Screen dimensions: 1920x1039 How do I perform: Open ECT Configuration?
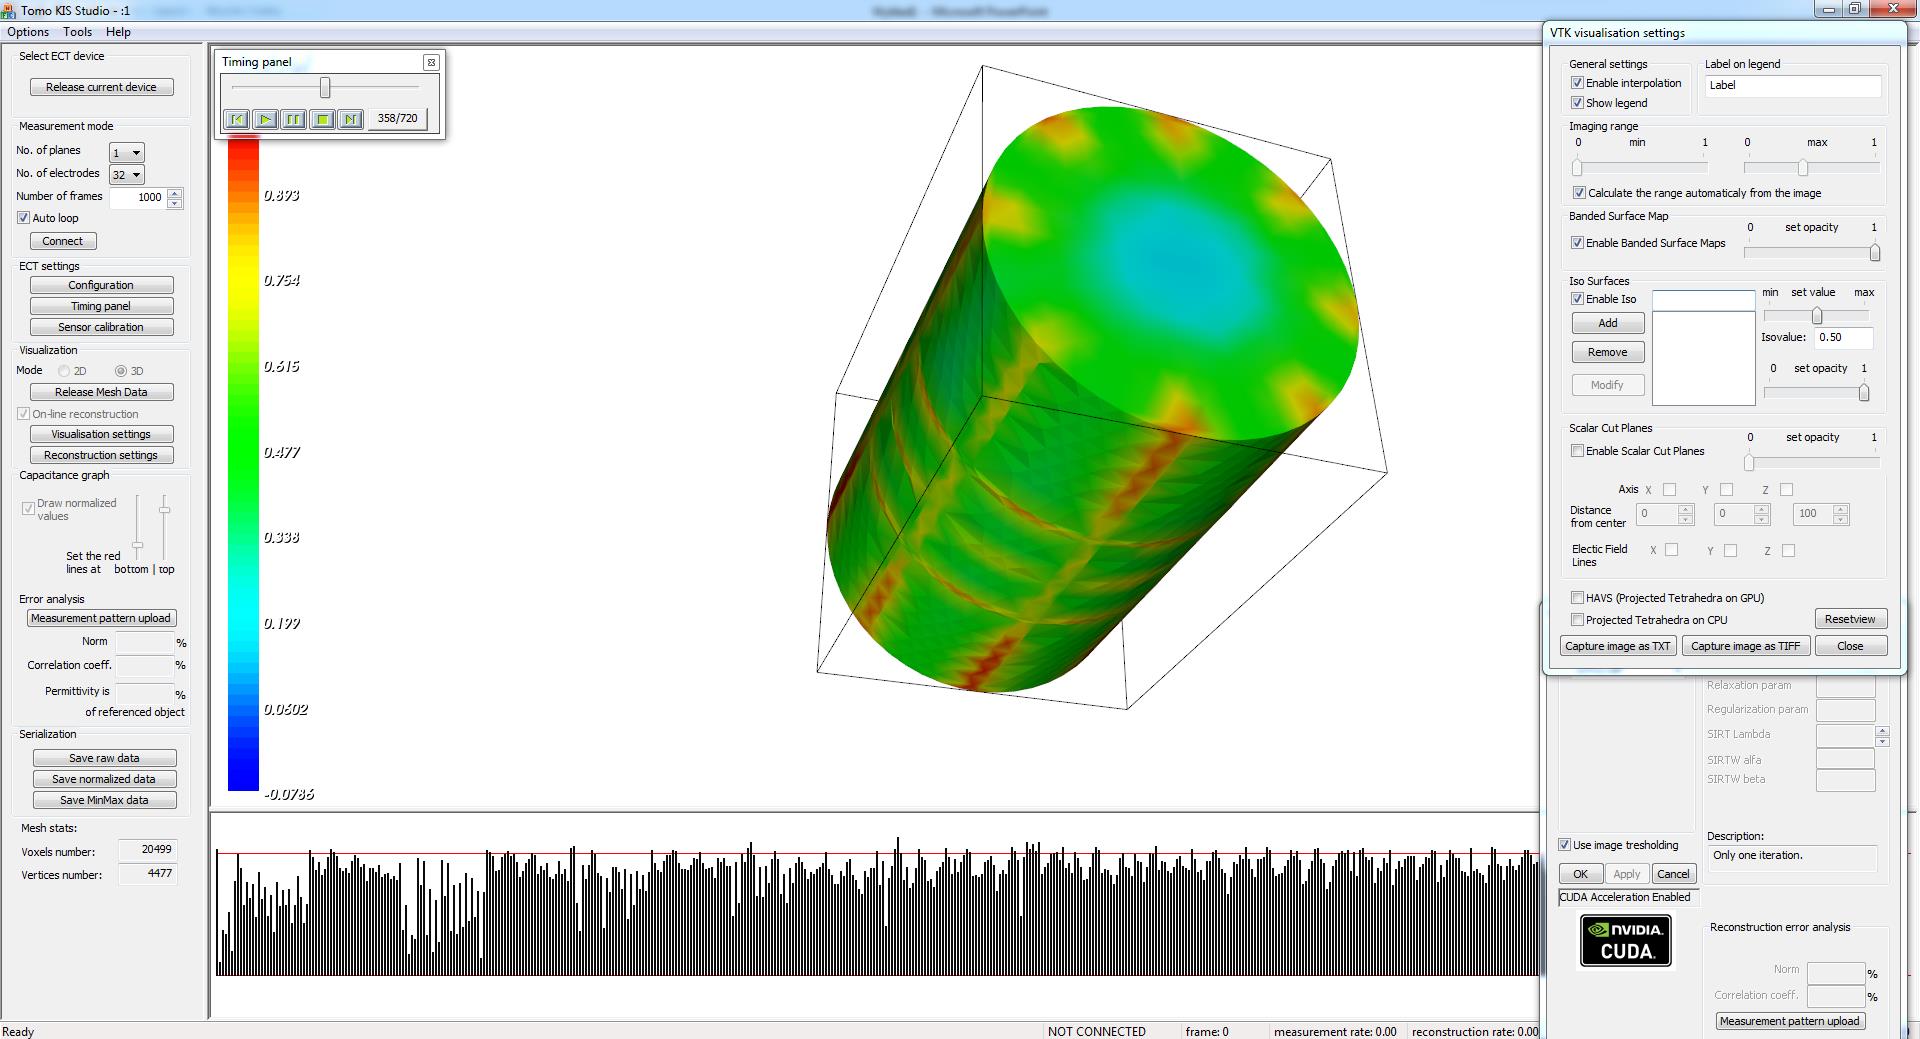101,285
